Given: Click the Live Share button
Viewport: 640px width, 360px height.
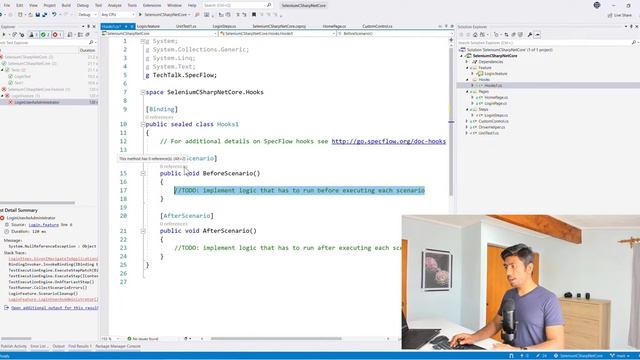Looking at the screenshot, I should 620,15.
